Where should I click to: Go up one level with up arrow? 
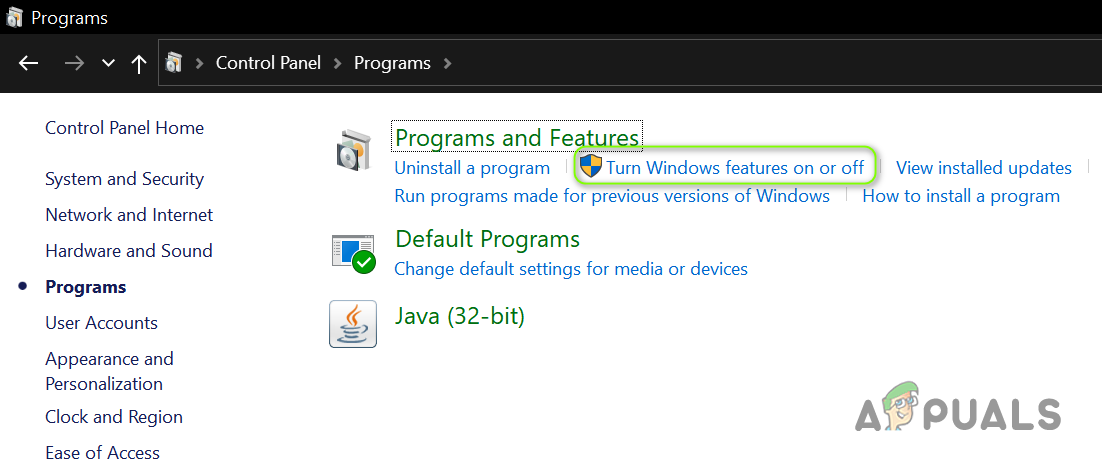tap(139, 63)
